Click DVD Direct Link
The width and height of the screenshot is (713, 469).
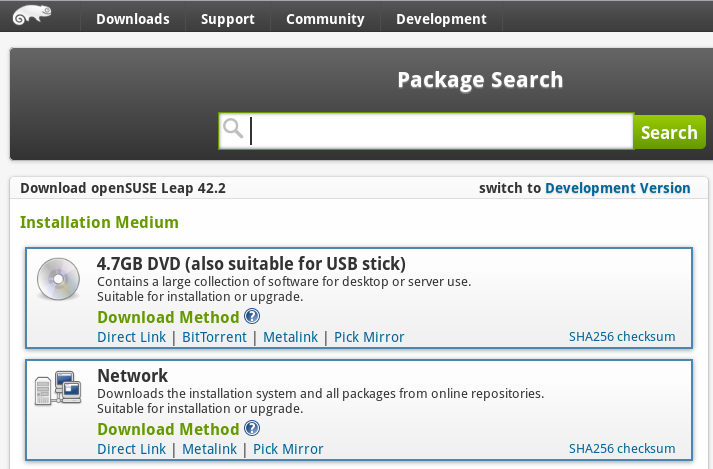coord(131,337)
